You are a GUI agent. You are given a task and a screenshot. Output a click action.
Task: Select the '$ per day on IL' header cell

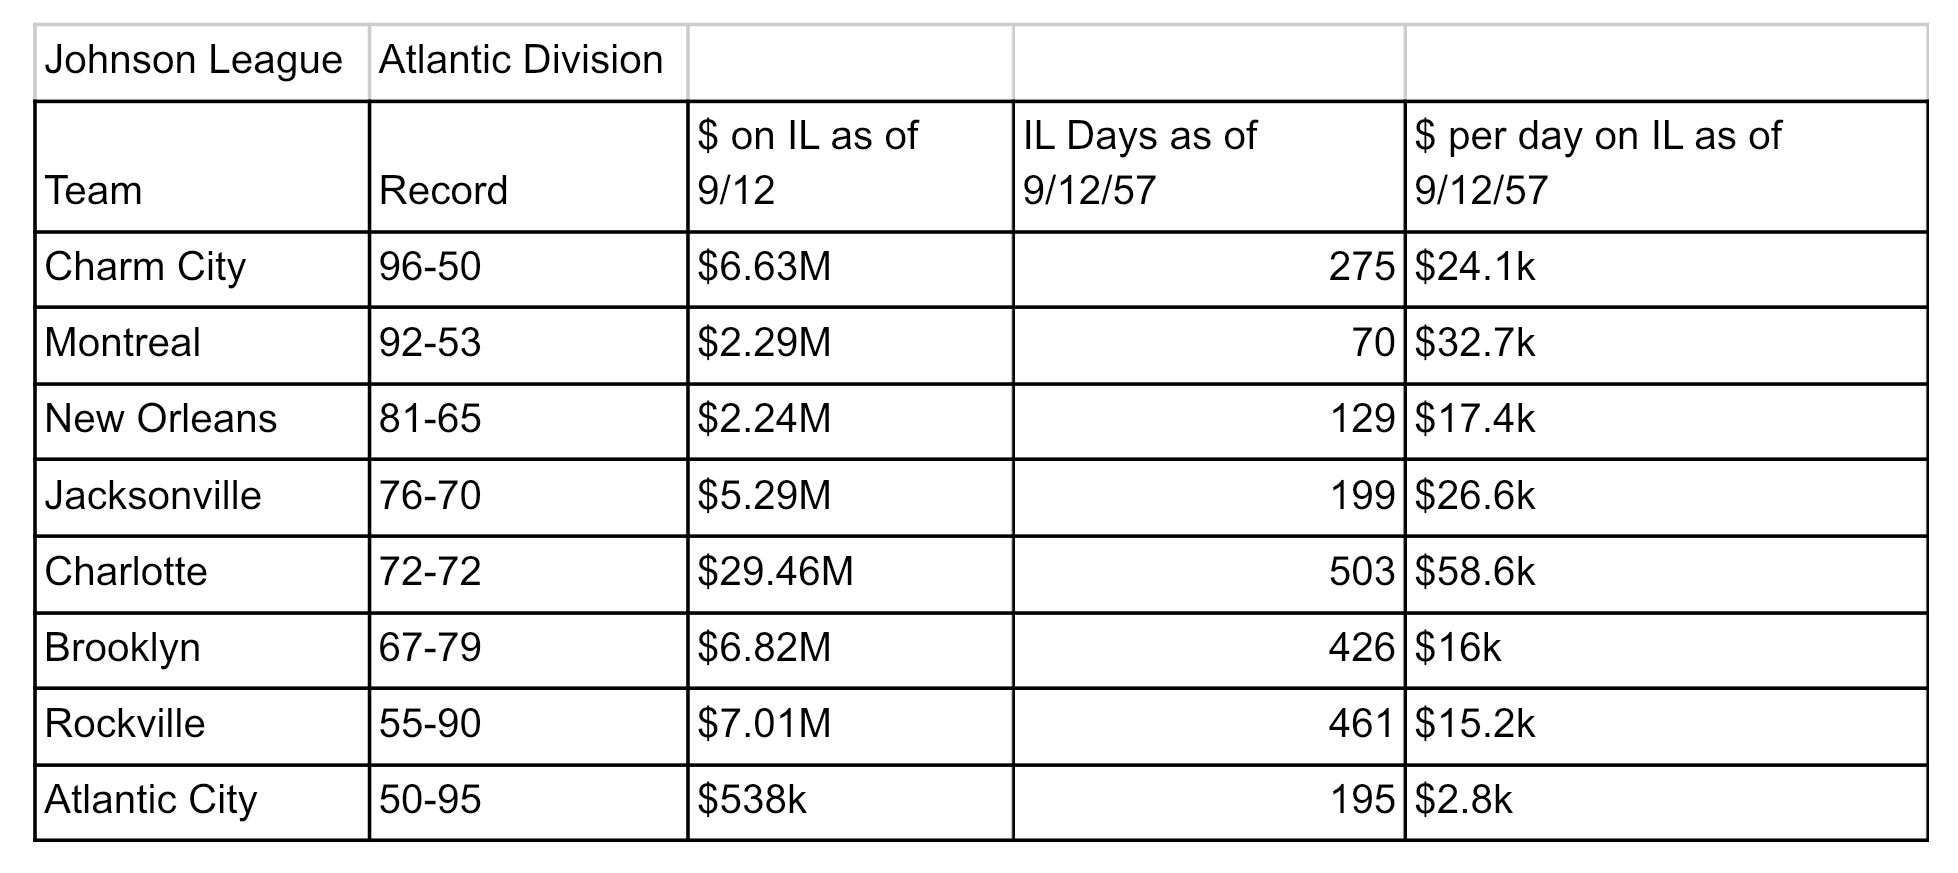(1667, 167)
